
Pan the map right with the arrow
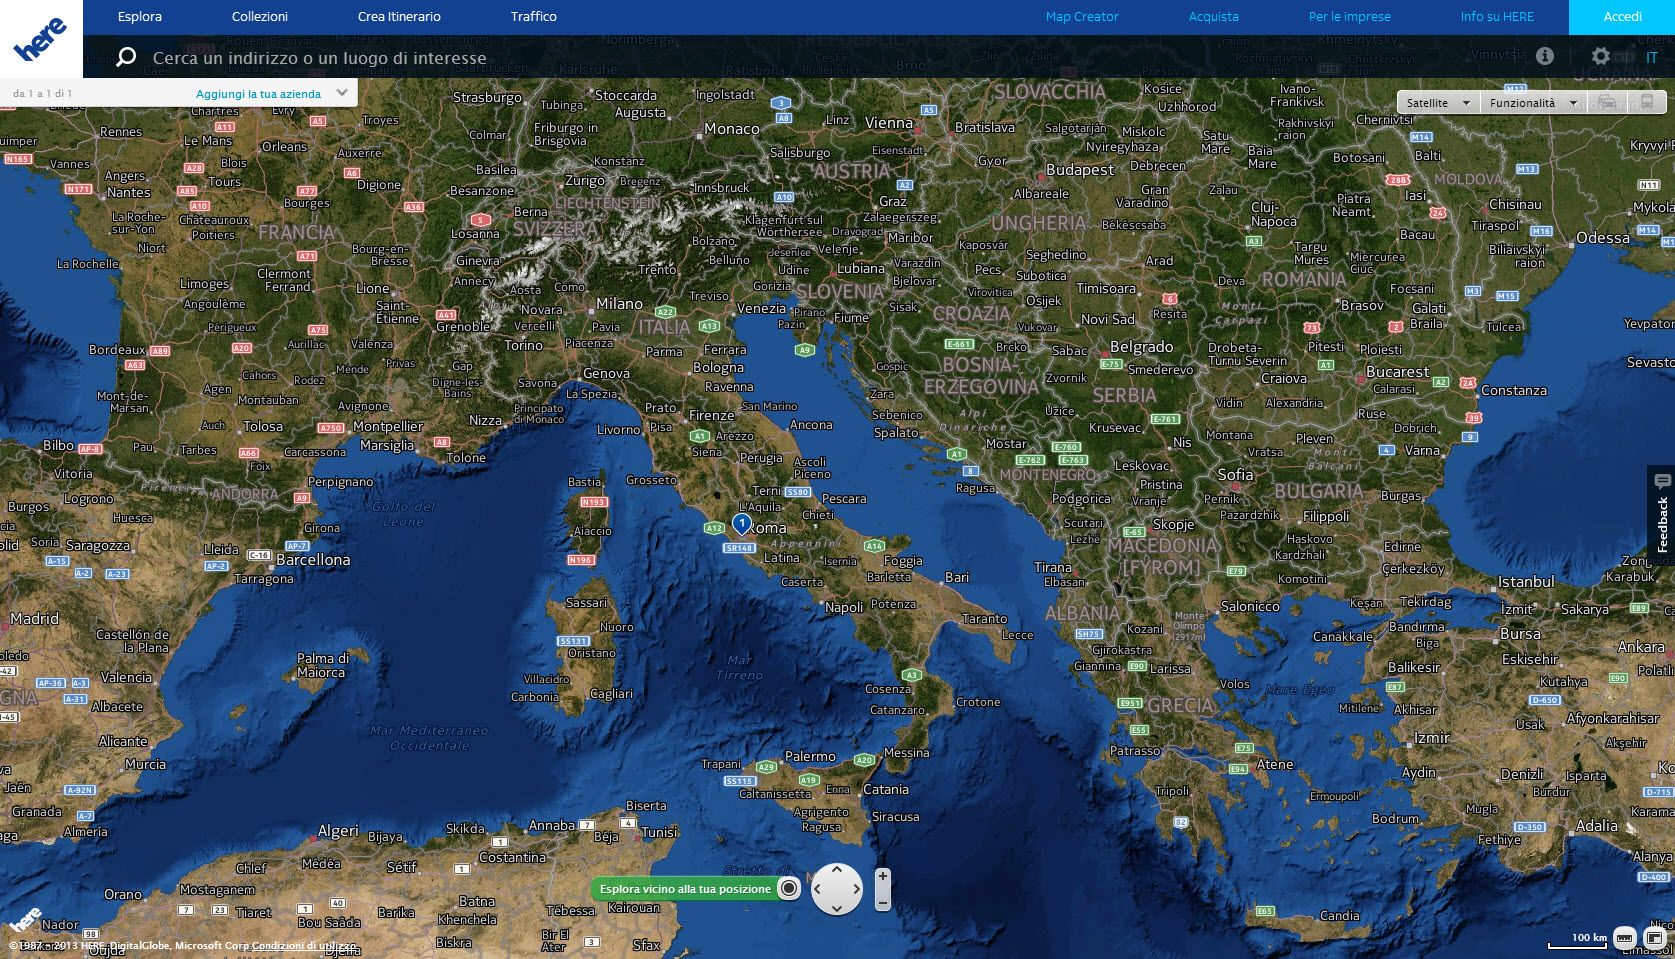pyautogui.click(x=856, y=889)
